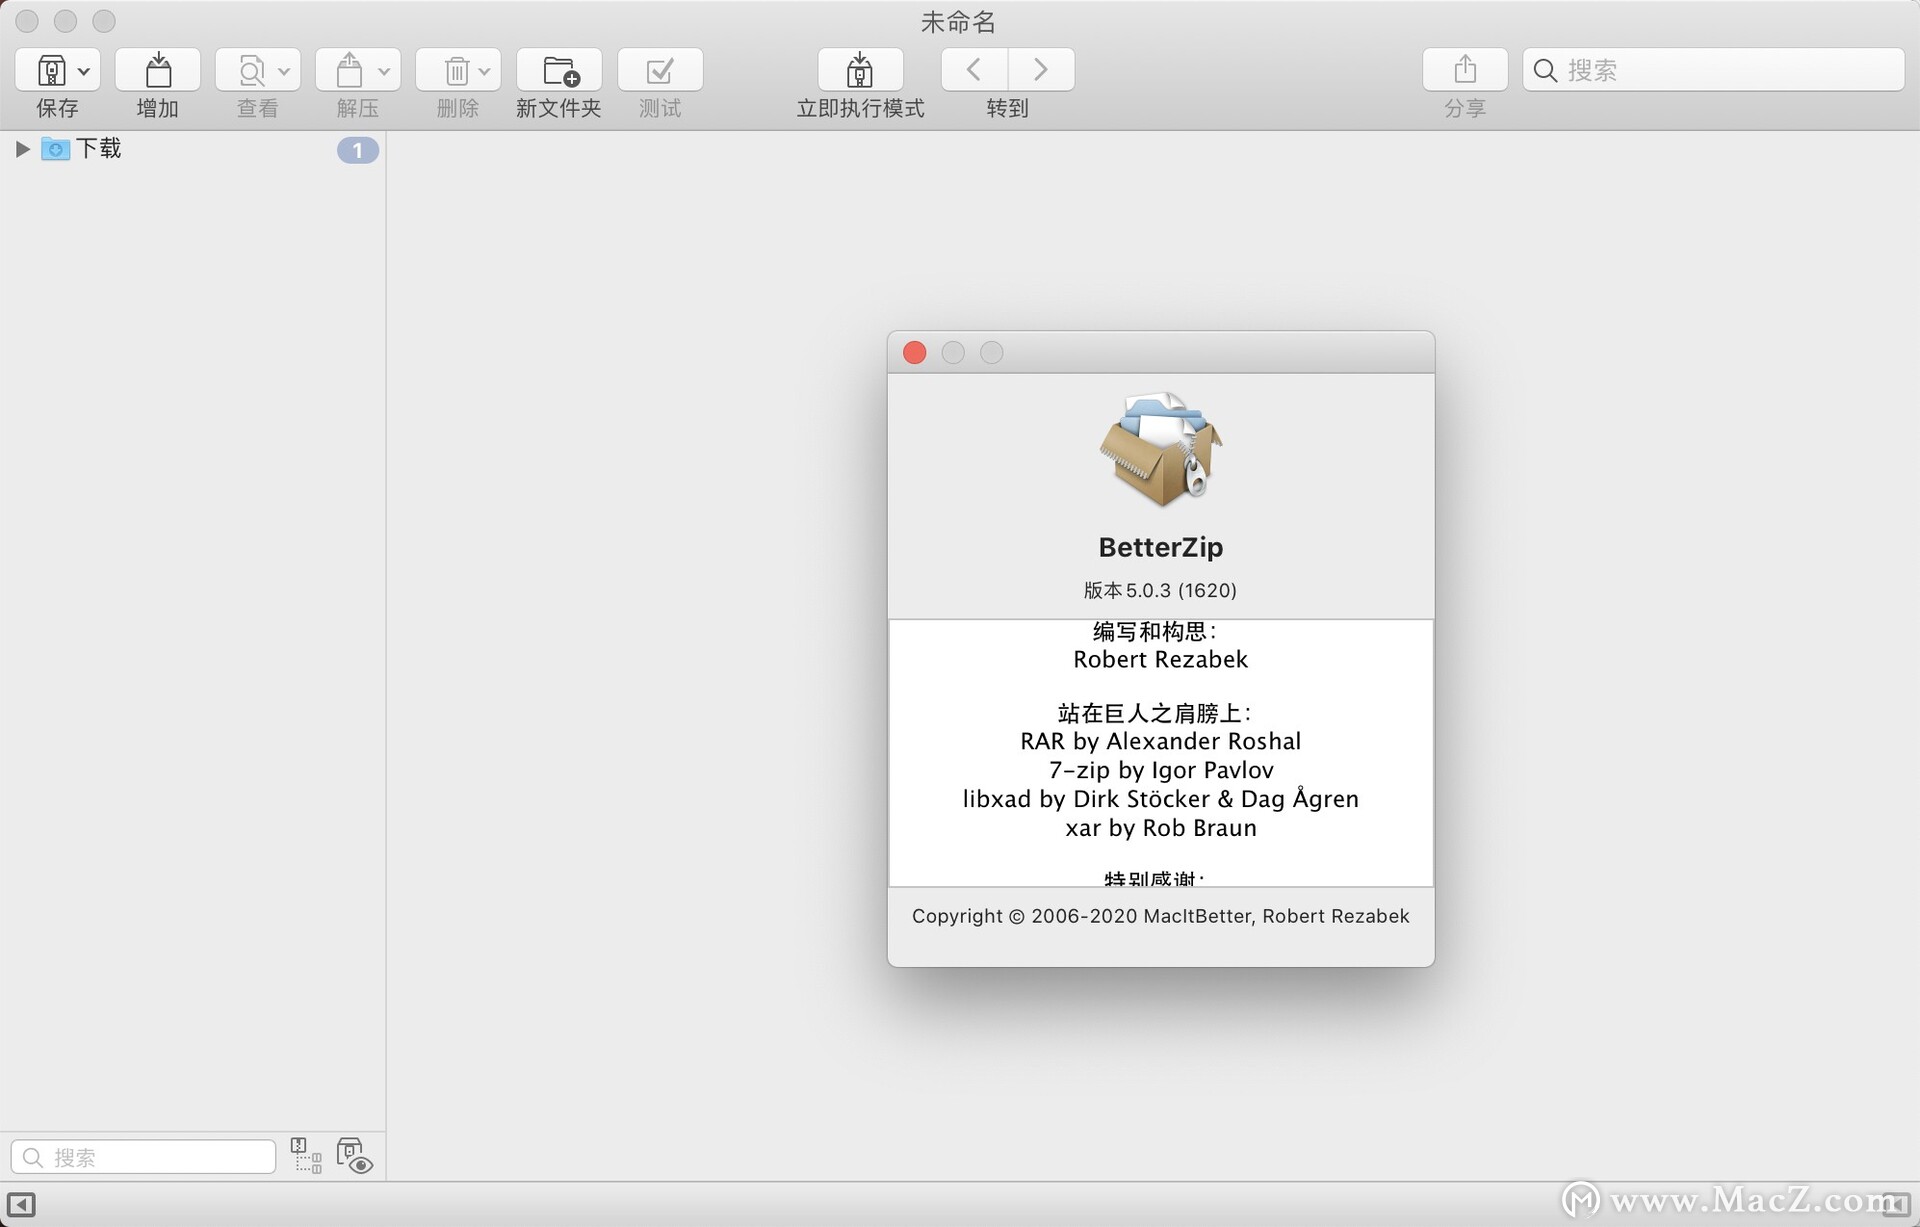
Task: Toggle the direct mode (立即执行模式) button
Action: [x=860, y=70]
